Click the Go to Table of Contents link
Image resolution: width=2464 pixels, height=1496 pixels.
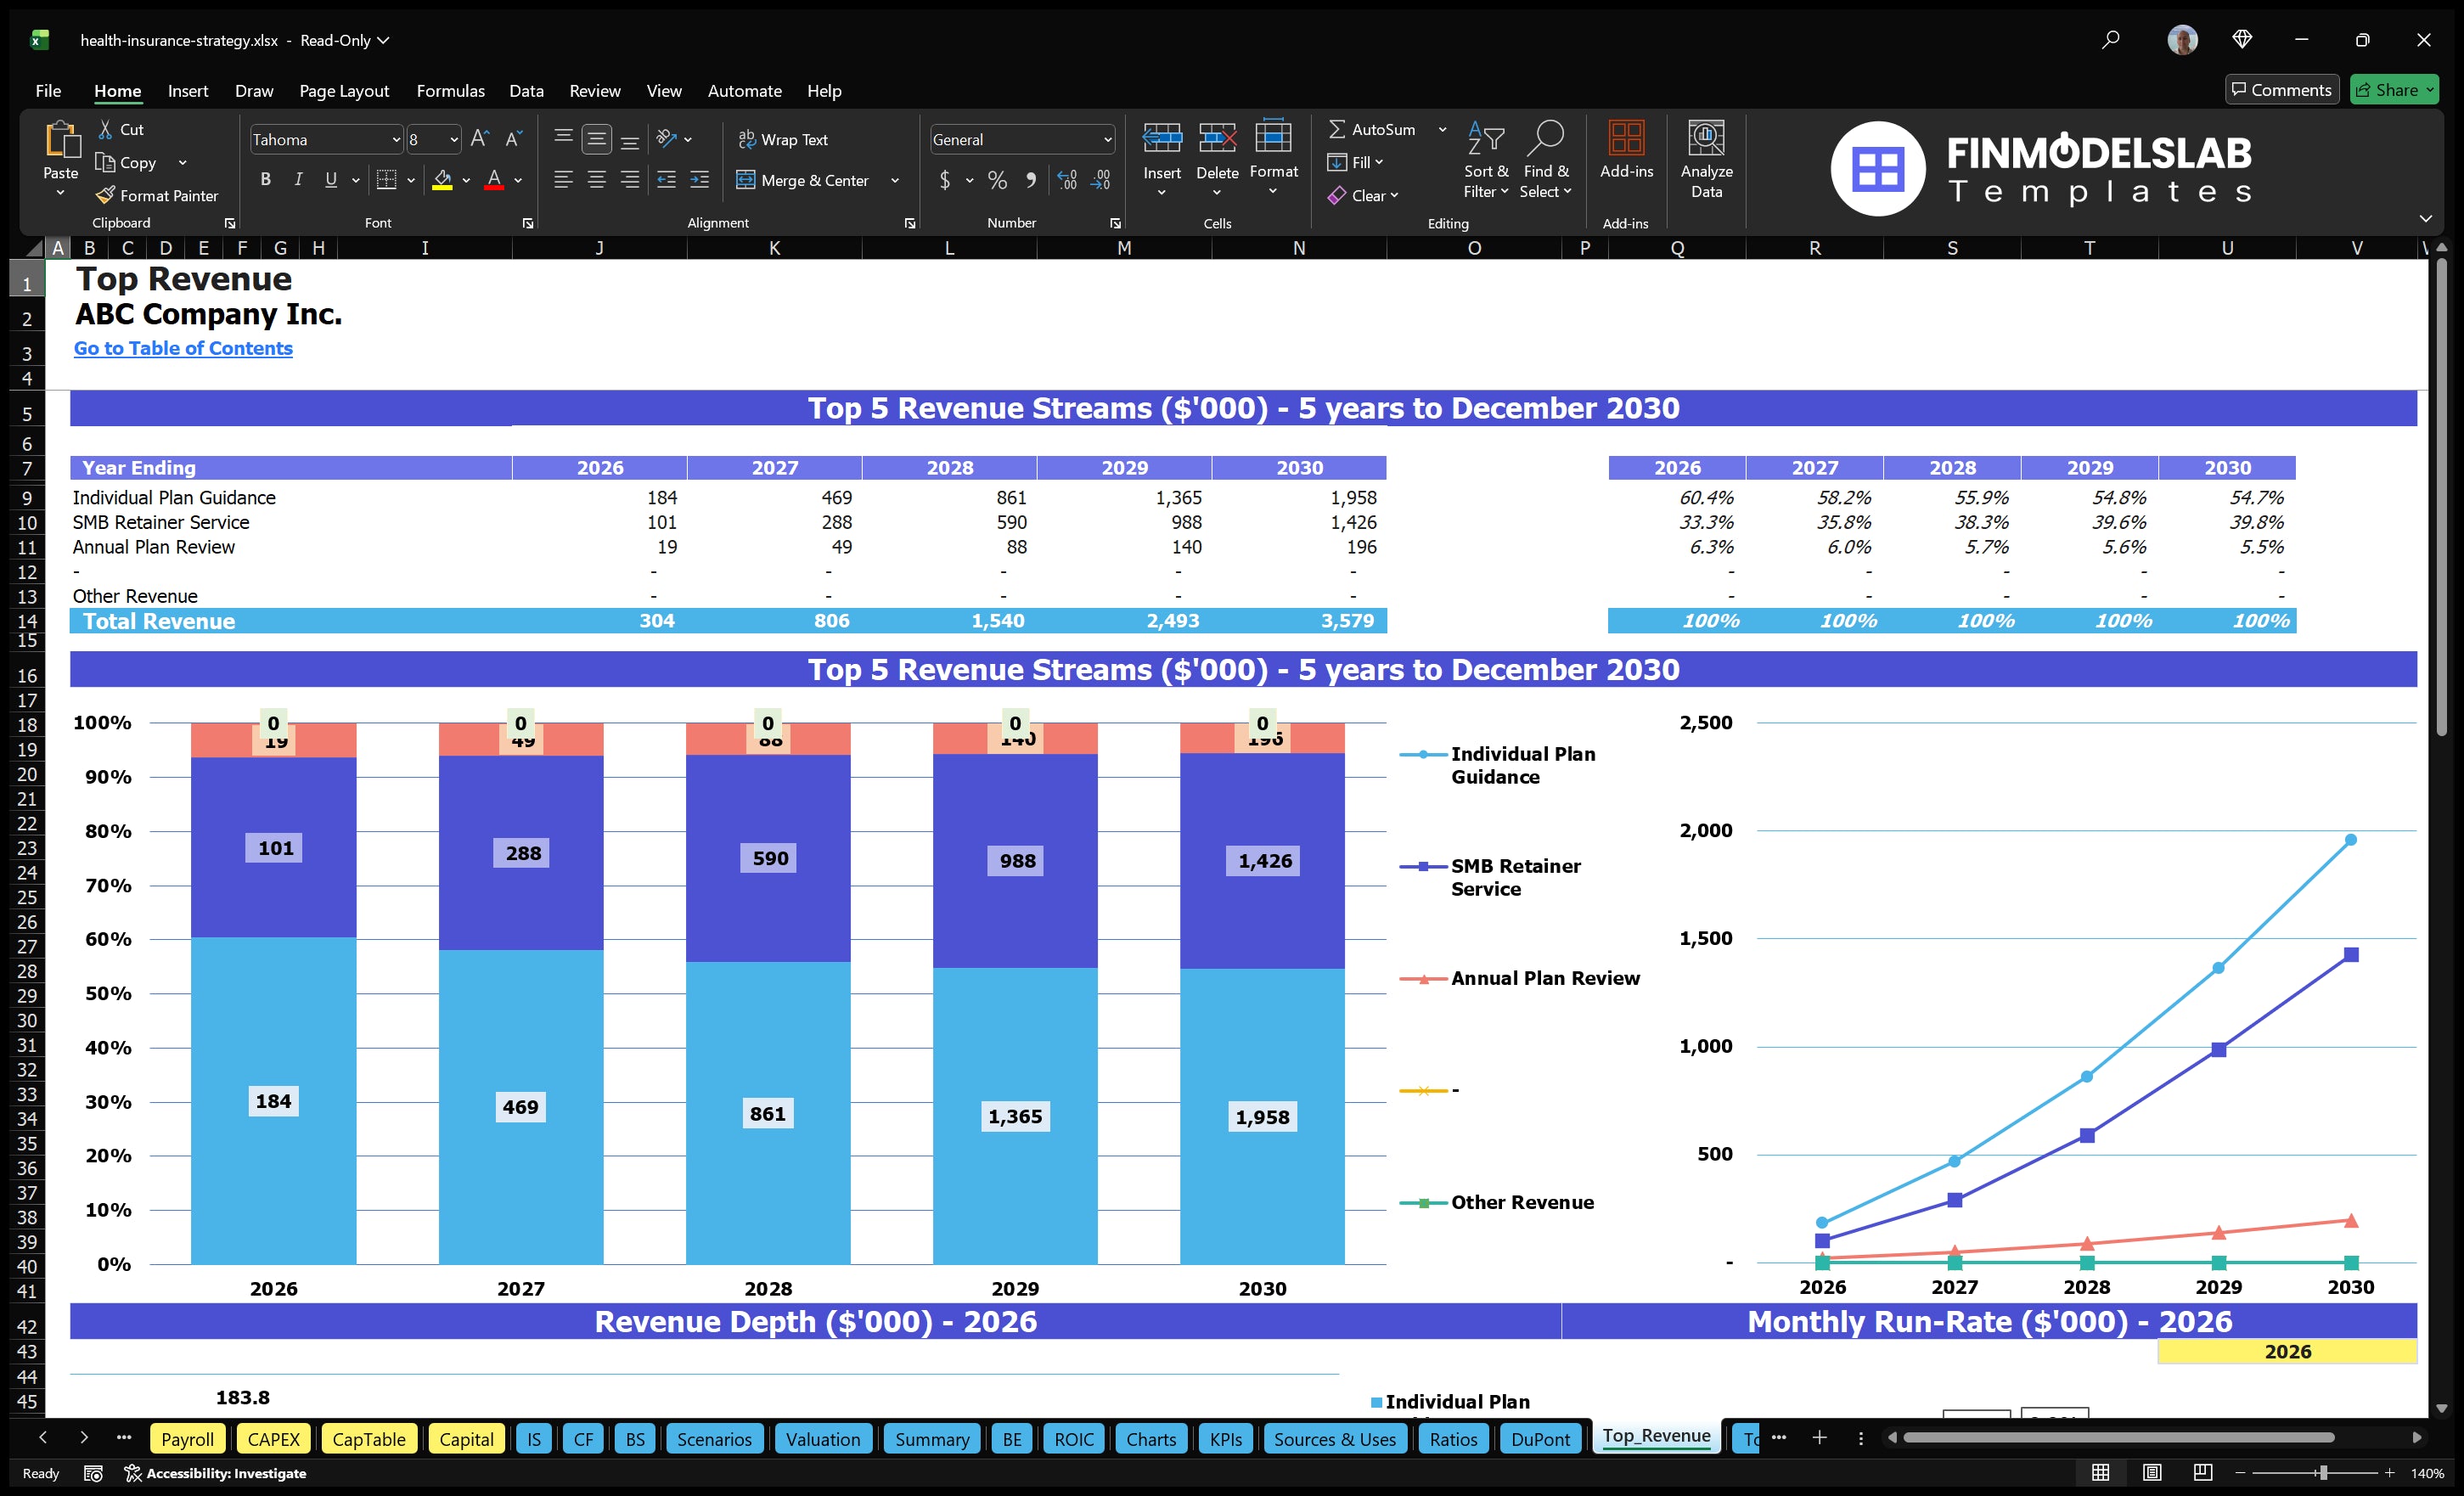[x=183, y=348]
